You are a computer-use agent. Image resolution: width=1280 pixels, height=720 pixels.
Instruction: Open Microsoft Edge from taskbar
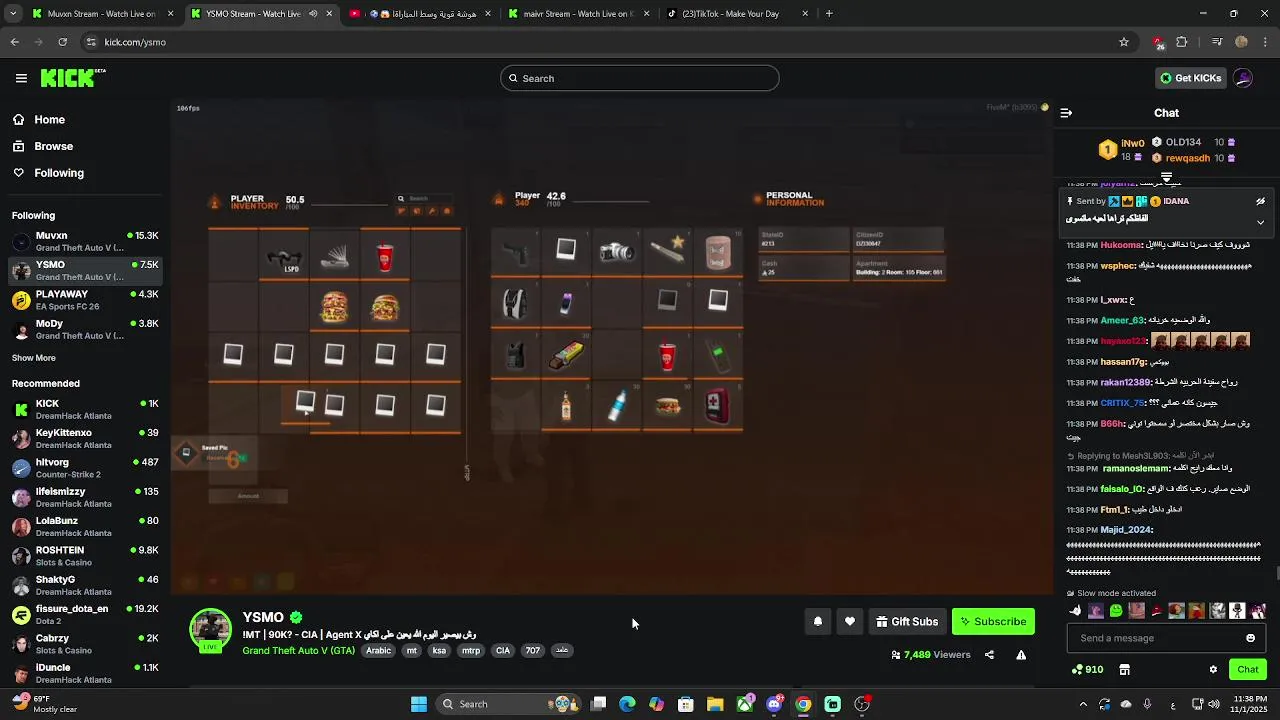point(627,704)
